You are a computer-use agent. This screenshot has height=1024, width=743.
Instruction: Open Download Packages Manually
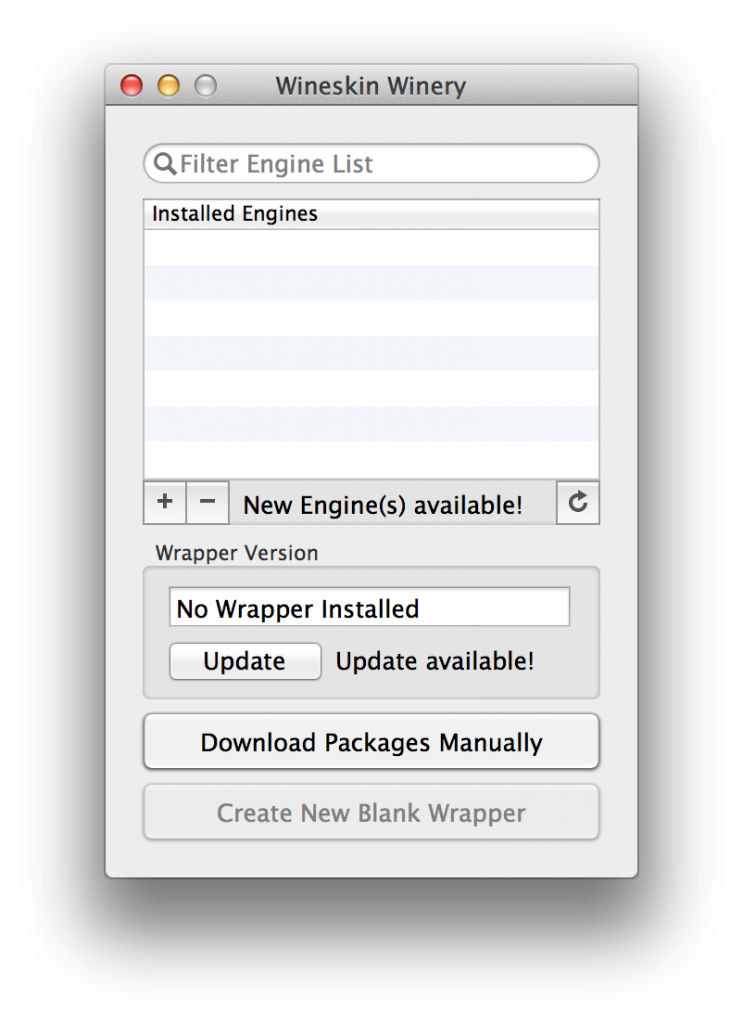click(371, 743)
